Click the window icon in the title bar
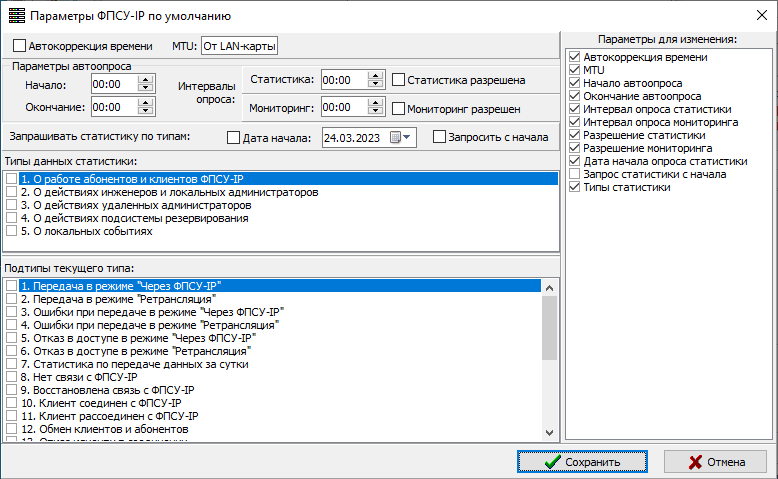Screen dimensions: 778x479 (14, 15)
